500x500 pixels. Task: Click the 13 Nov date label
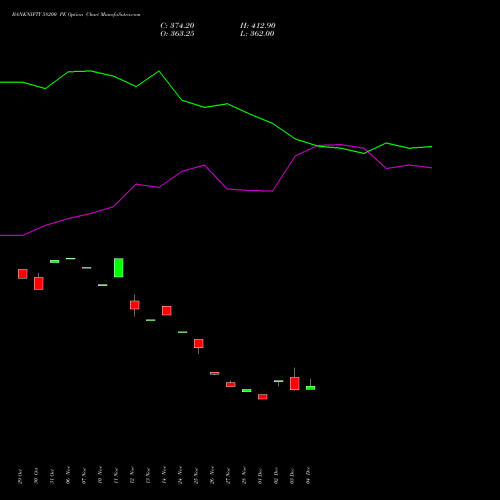click(x=148, y=476)
